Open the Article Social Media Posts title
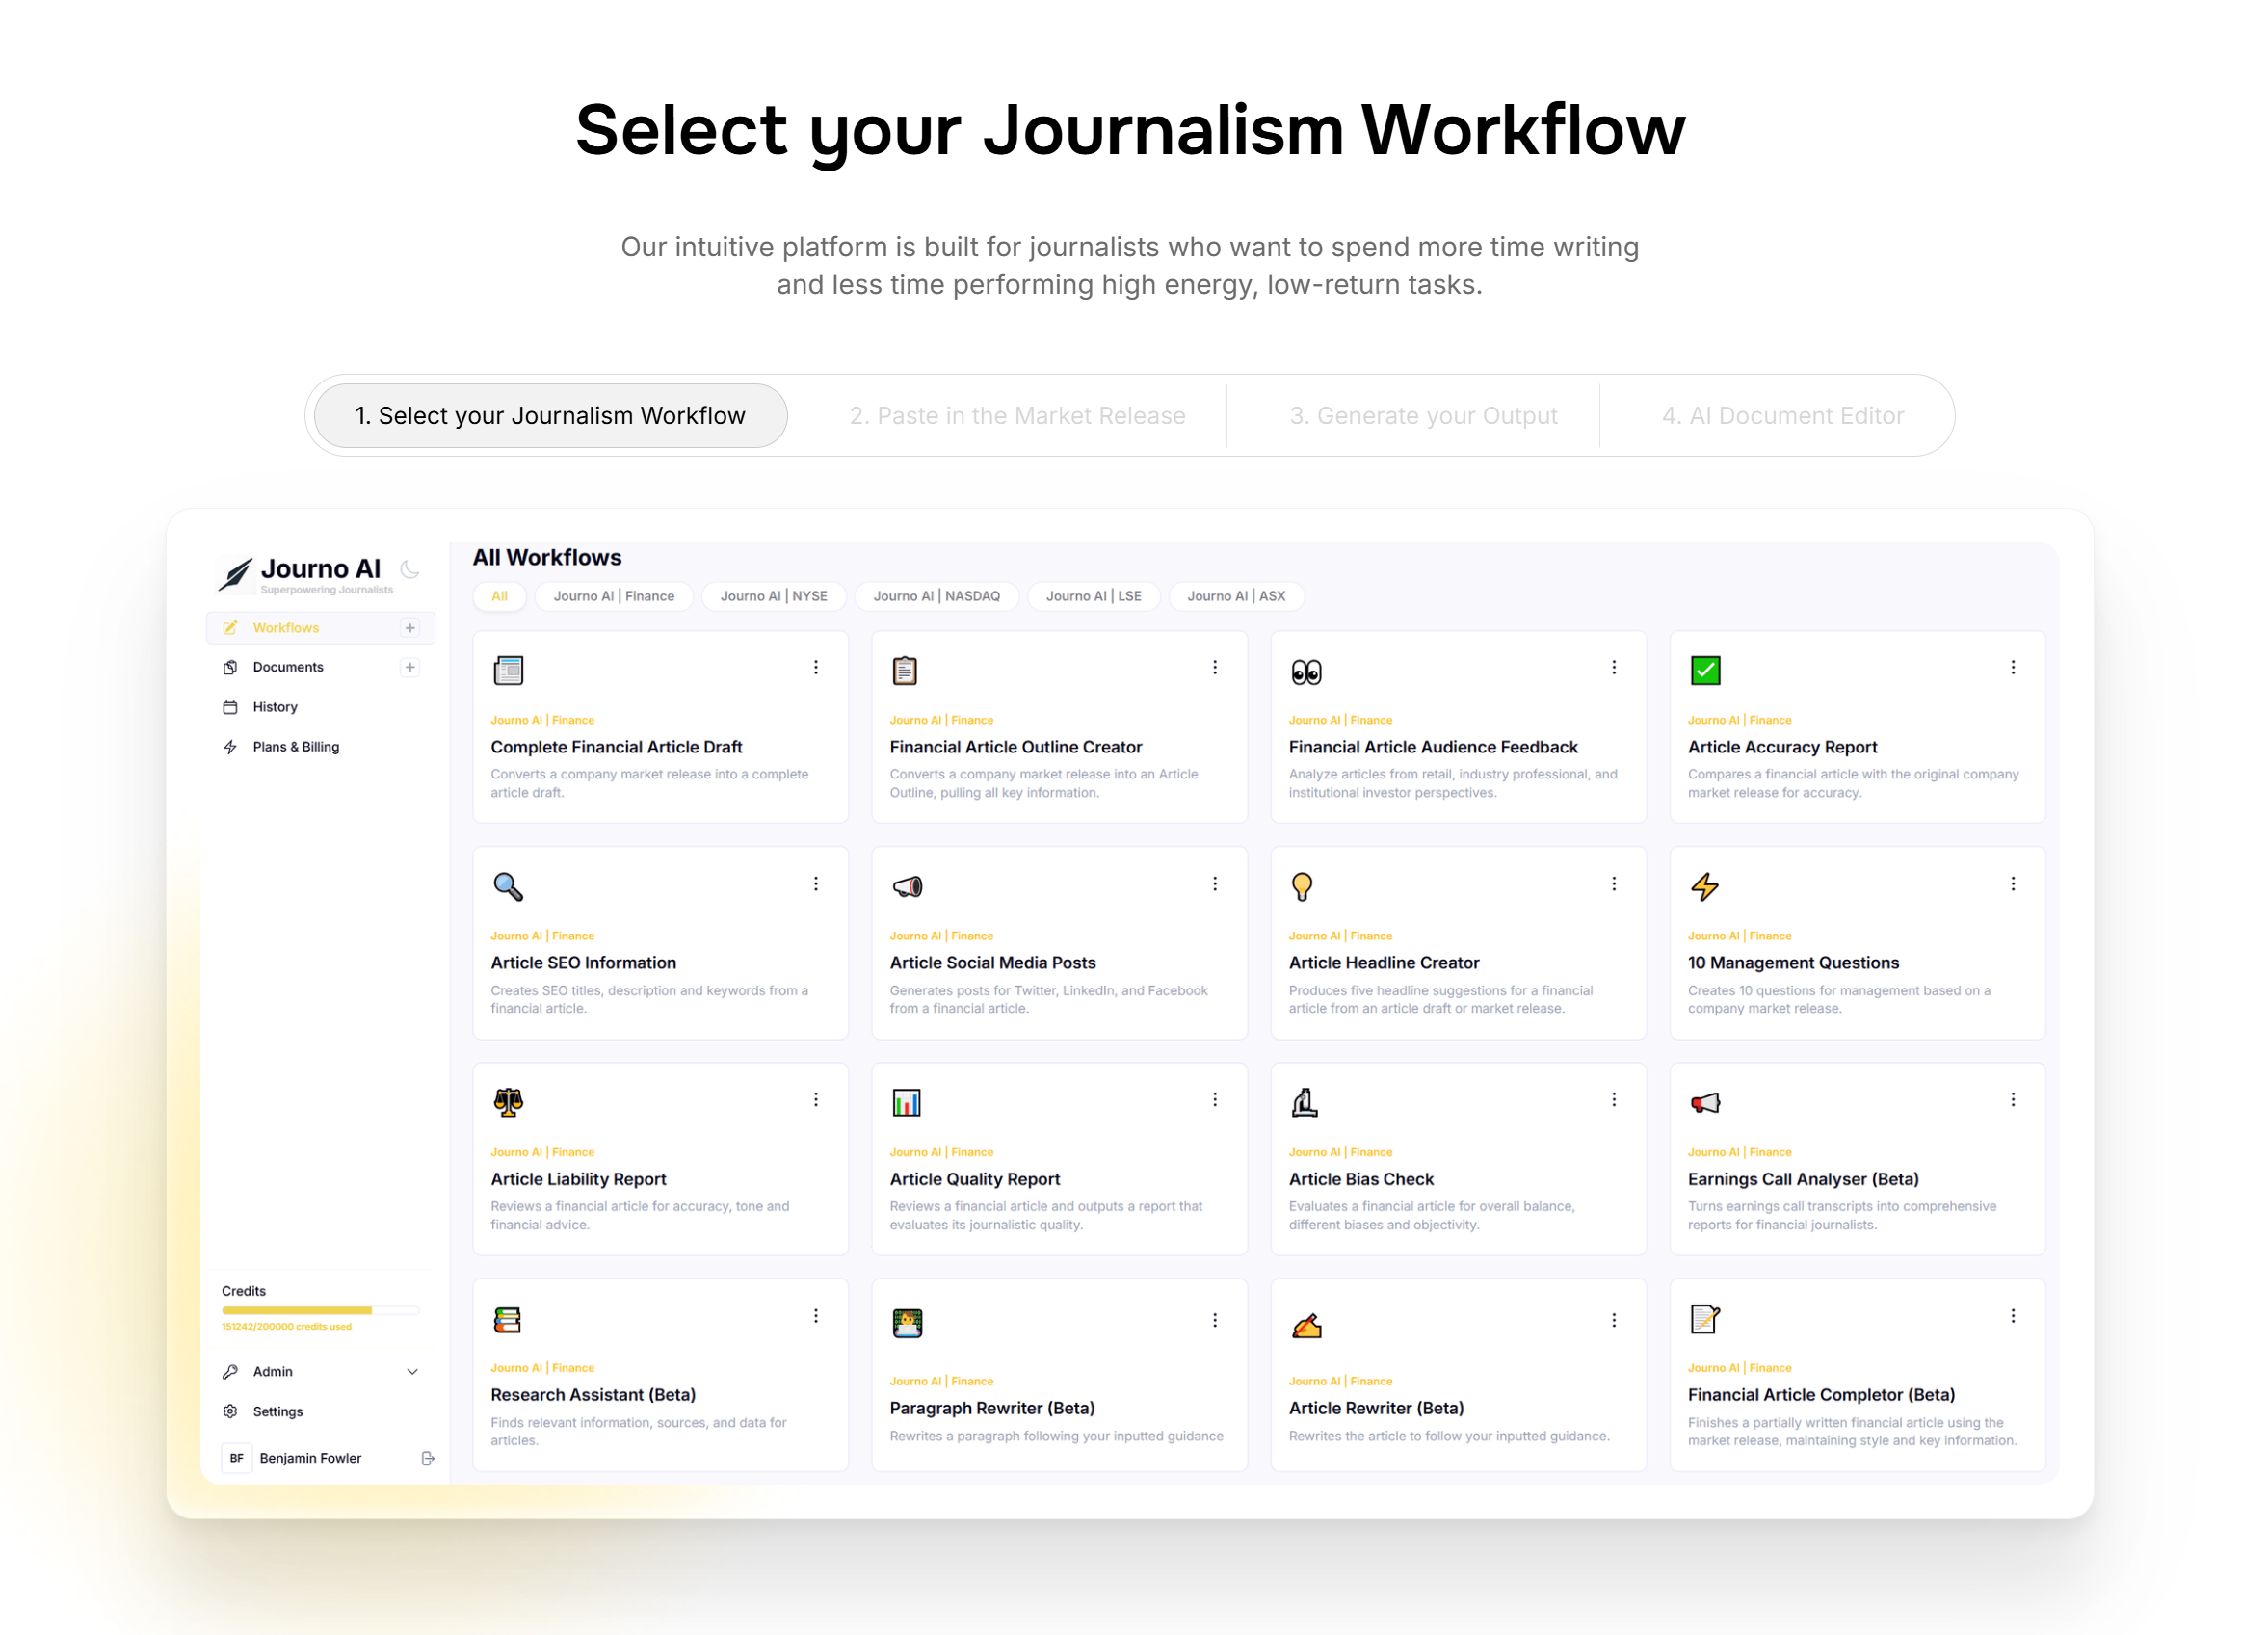The width and height of the screenshot is (2268, 1635). [993, 963]
